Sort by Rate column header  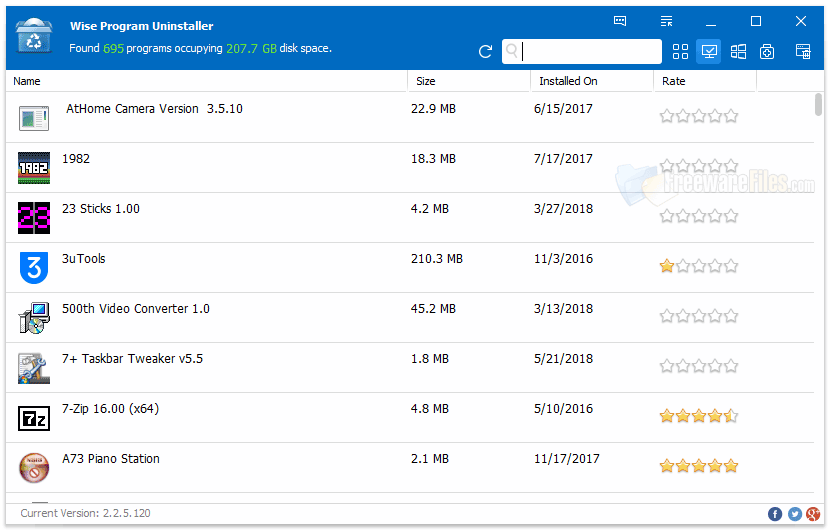pos(705,81)
